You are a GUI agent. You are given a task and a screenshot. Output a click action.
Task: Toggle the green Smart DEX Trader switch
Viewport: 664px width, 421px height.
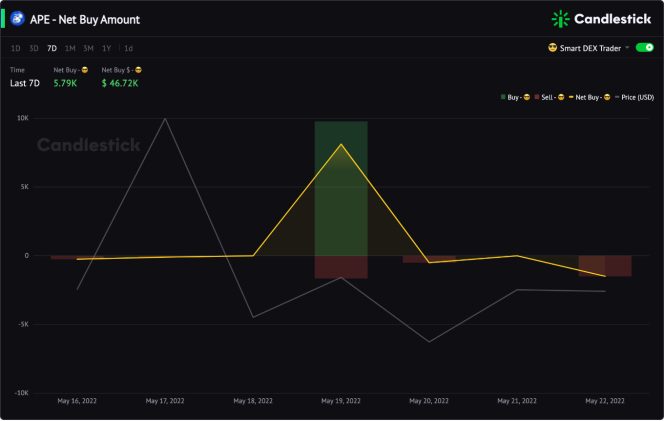tap(645, 47)
